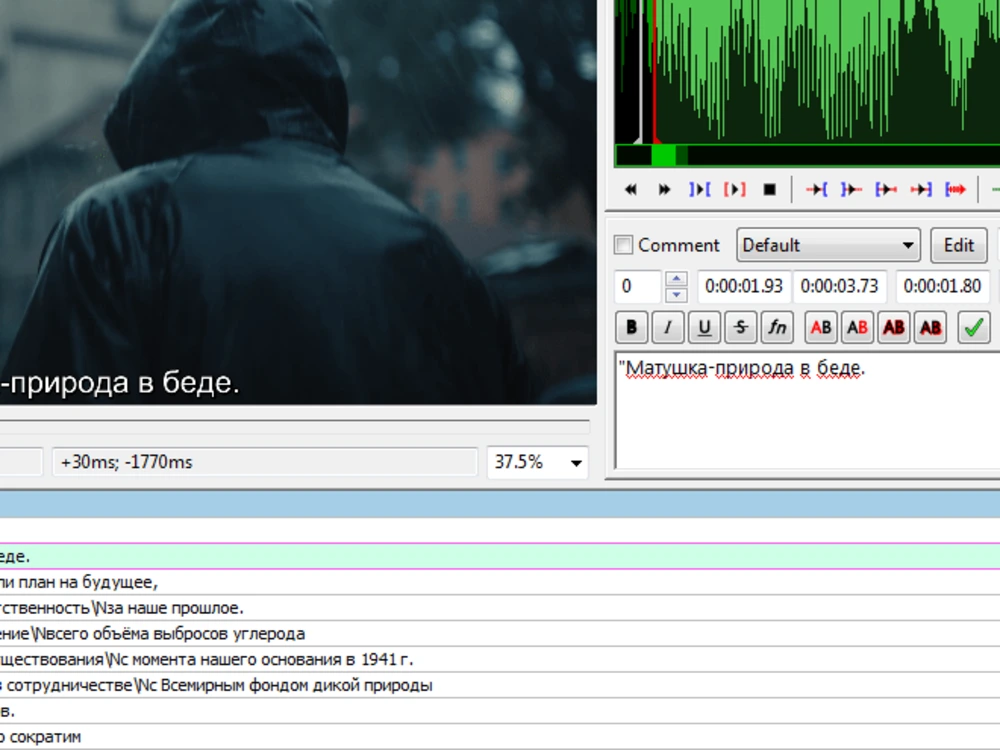Play audio selection with blue brackets
This screenshot has width=1000, height=750.
pos(699,189)
